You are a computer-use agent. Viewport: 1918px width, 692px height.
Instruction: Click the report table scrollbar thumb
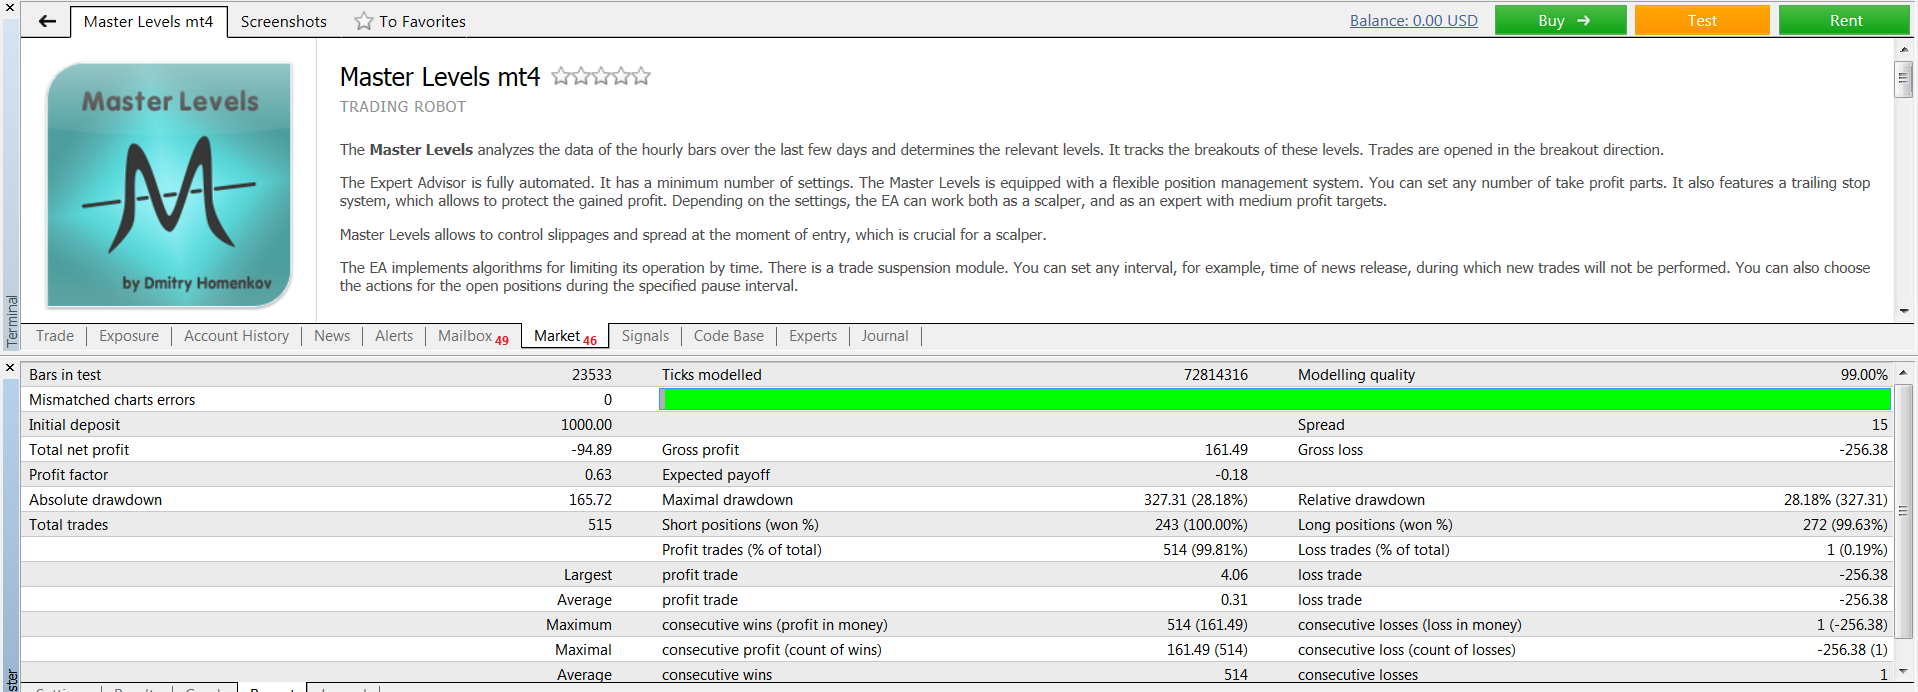pyautogui.click(x=1903, y=510)
